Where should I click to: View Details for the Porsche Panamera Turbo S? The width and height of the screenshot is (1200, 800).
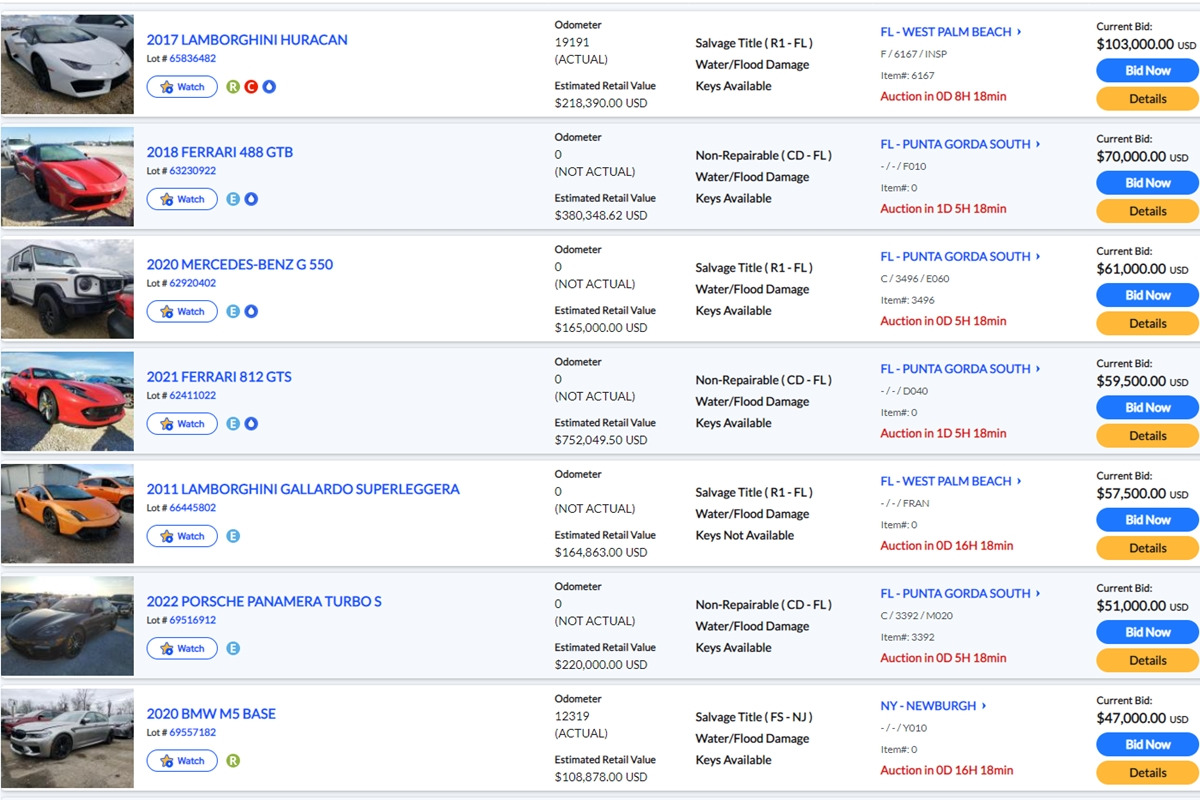click(x=1147, y=660)
